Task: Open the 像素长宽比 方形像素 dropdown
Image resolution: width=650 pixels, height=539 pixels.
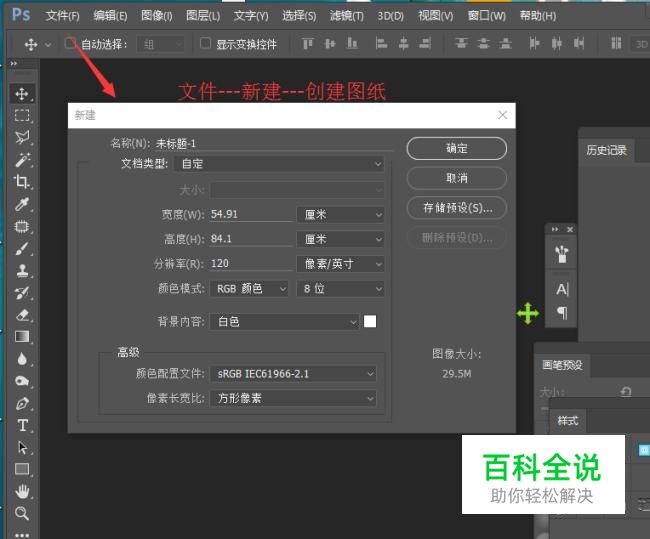Action: pos(293,398)
